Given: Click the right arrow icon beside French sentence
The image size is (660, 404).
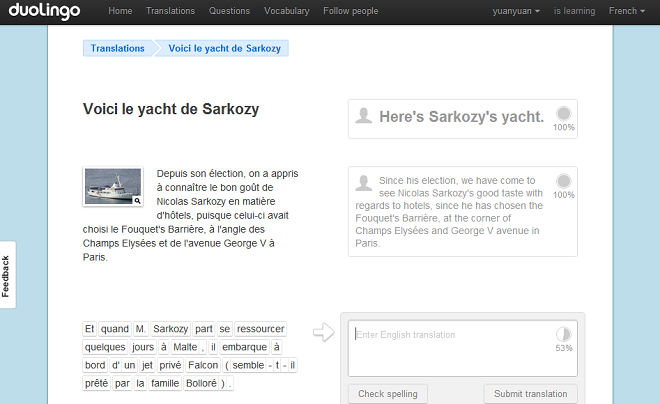Looking at the screenshot, I should tap(324, 332).
